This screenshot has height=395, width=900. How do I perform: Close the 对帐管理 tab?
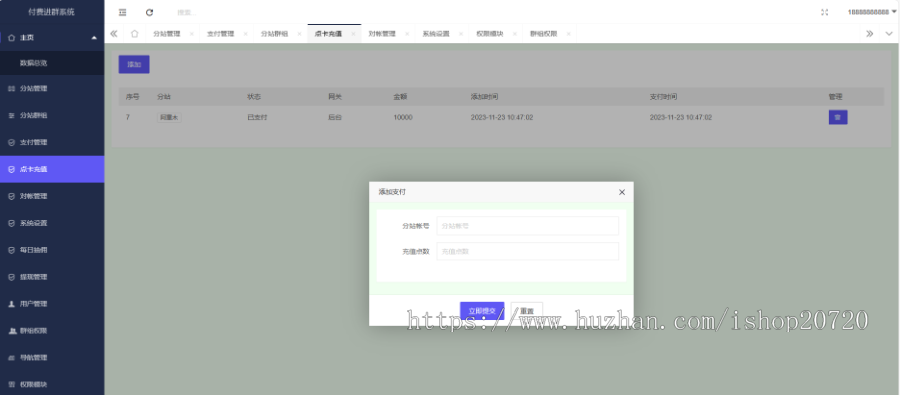[x=407, y=34]
